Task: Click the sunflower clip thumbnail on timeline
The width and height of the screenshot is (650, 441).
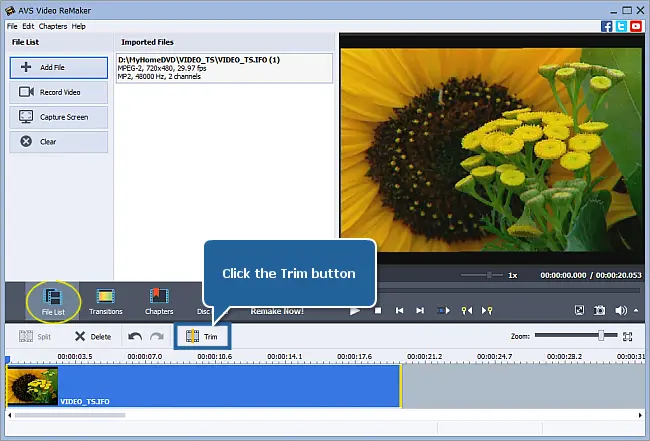Action: [32, 386]
